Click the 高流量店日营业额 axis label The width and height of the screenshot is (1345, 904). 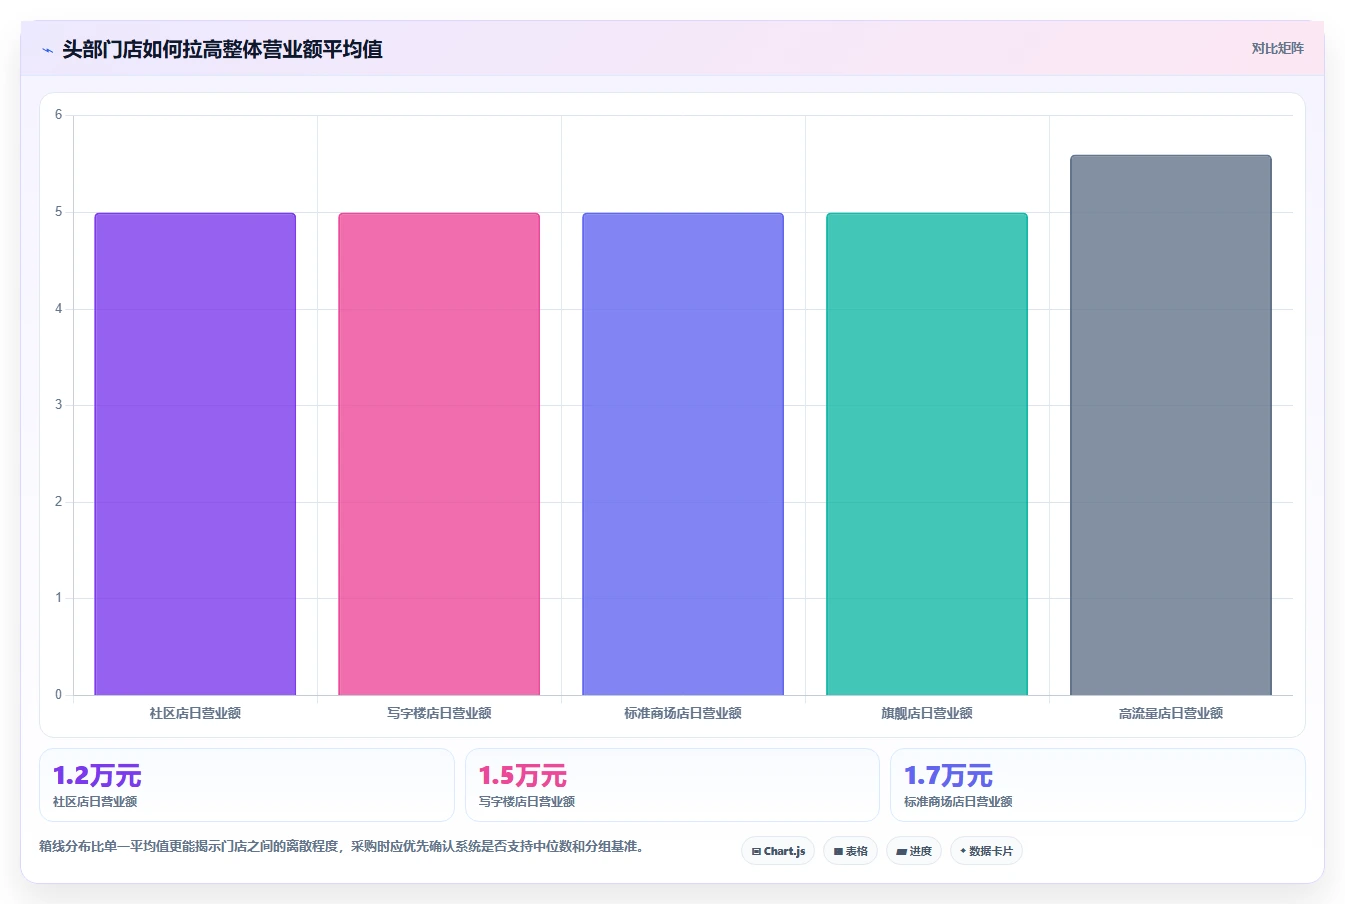1171,713
